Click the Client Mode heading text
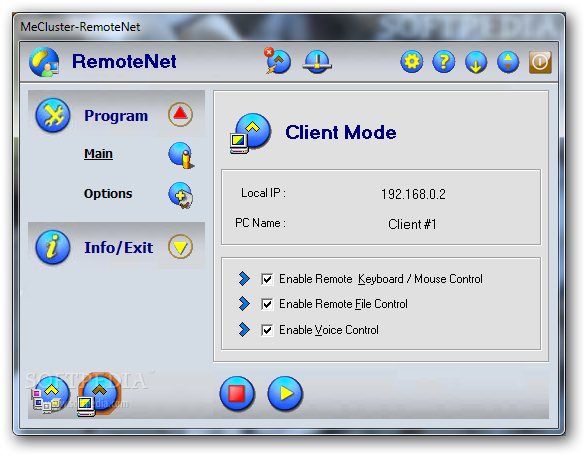This screenshot has height=456, width=586. pos(340,132)
